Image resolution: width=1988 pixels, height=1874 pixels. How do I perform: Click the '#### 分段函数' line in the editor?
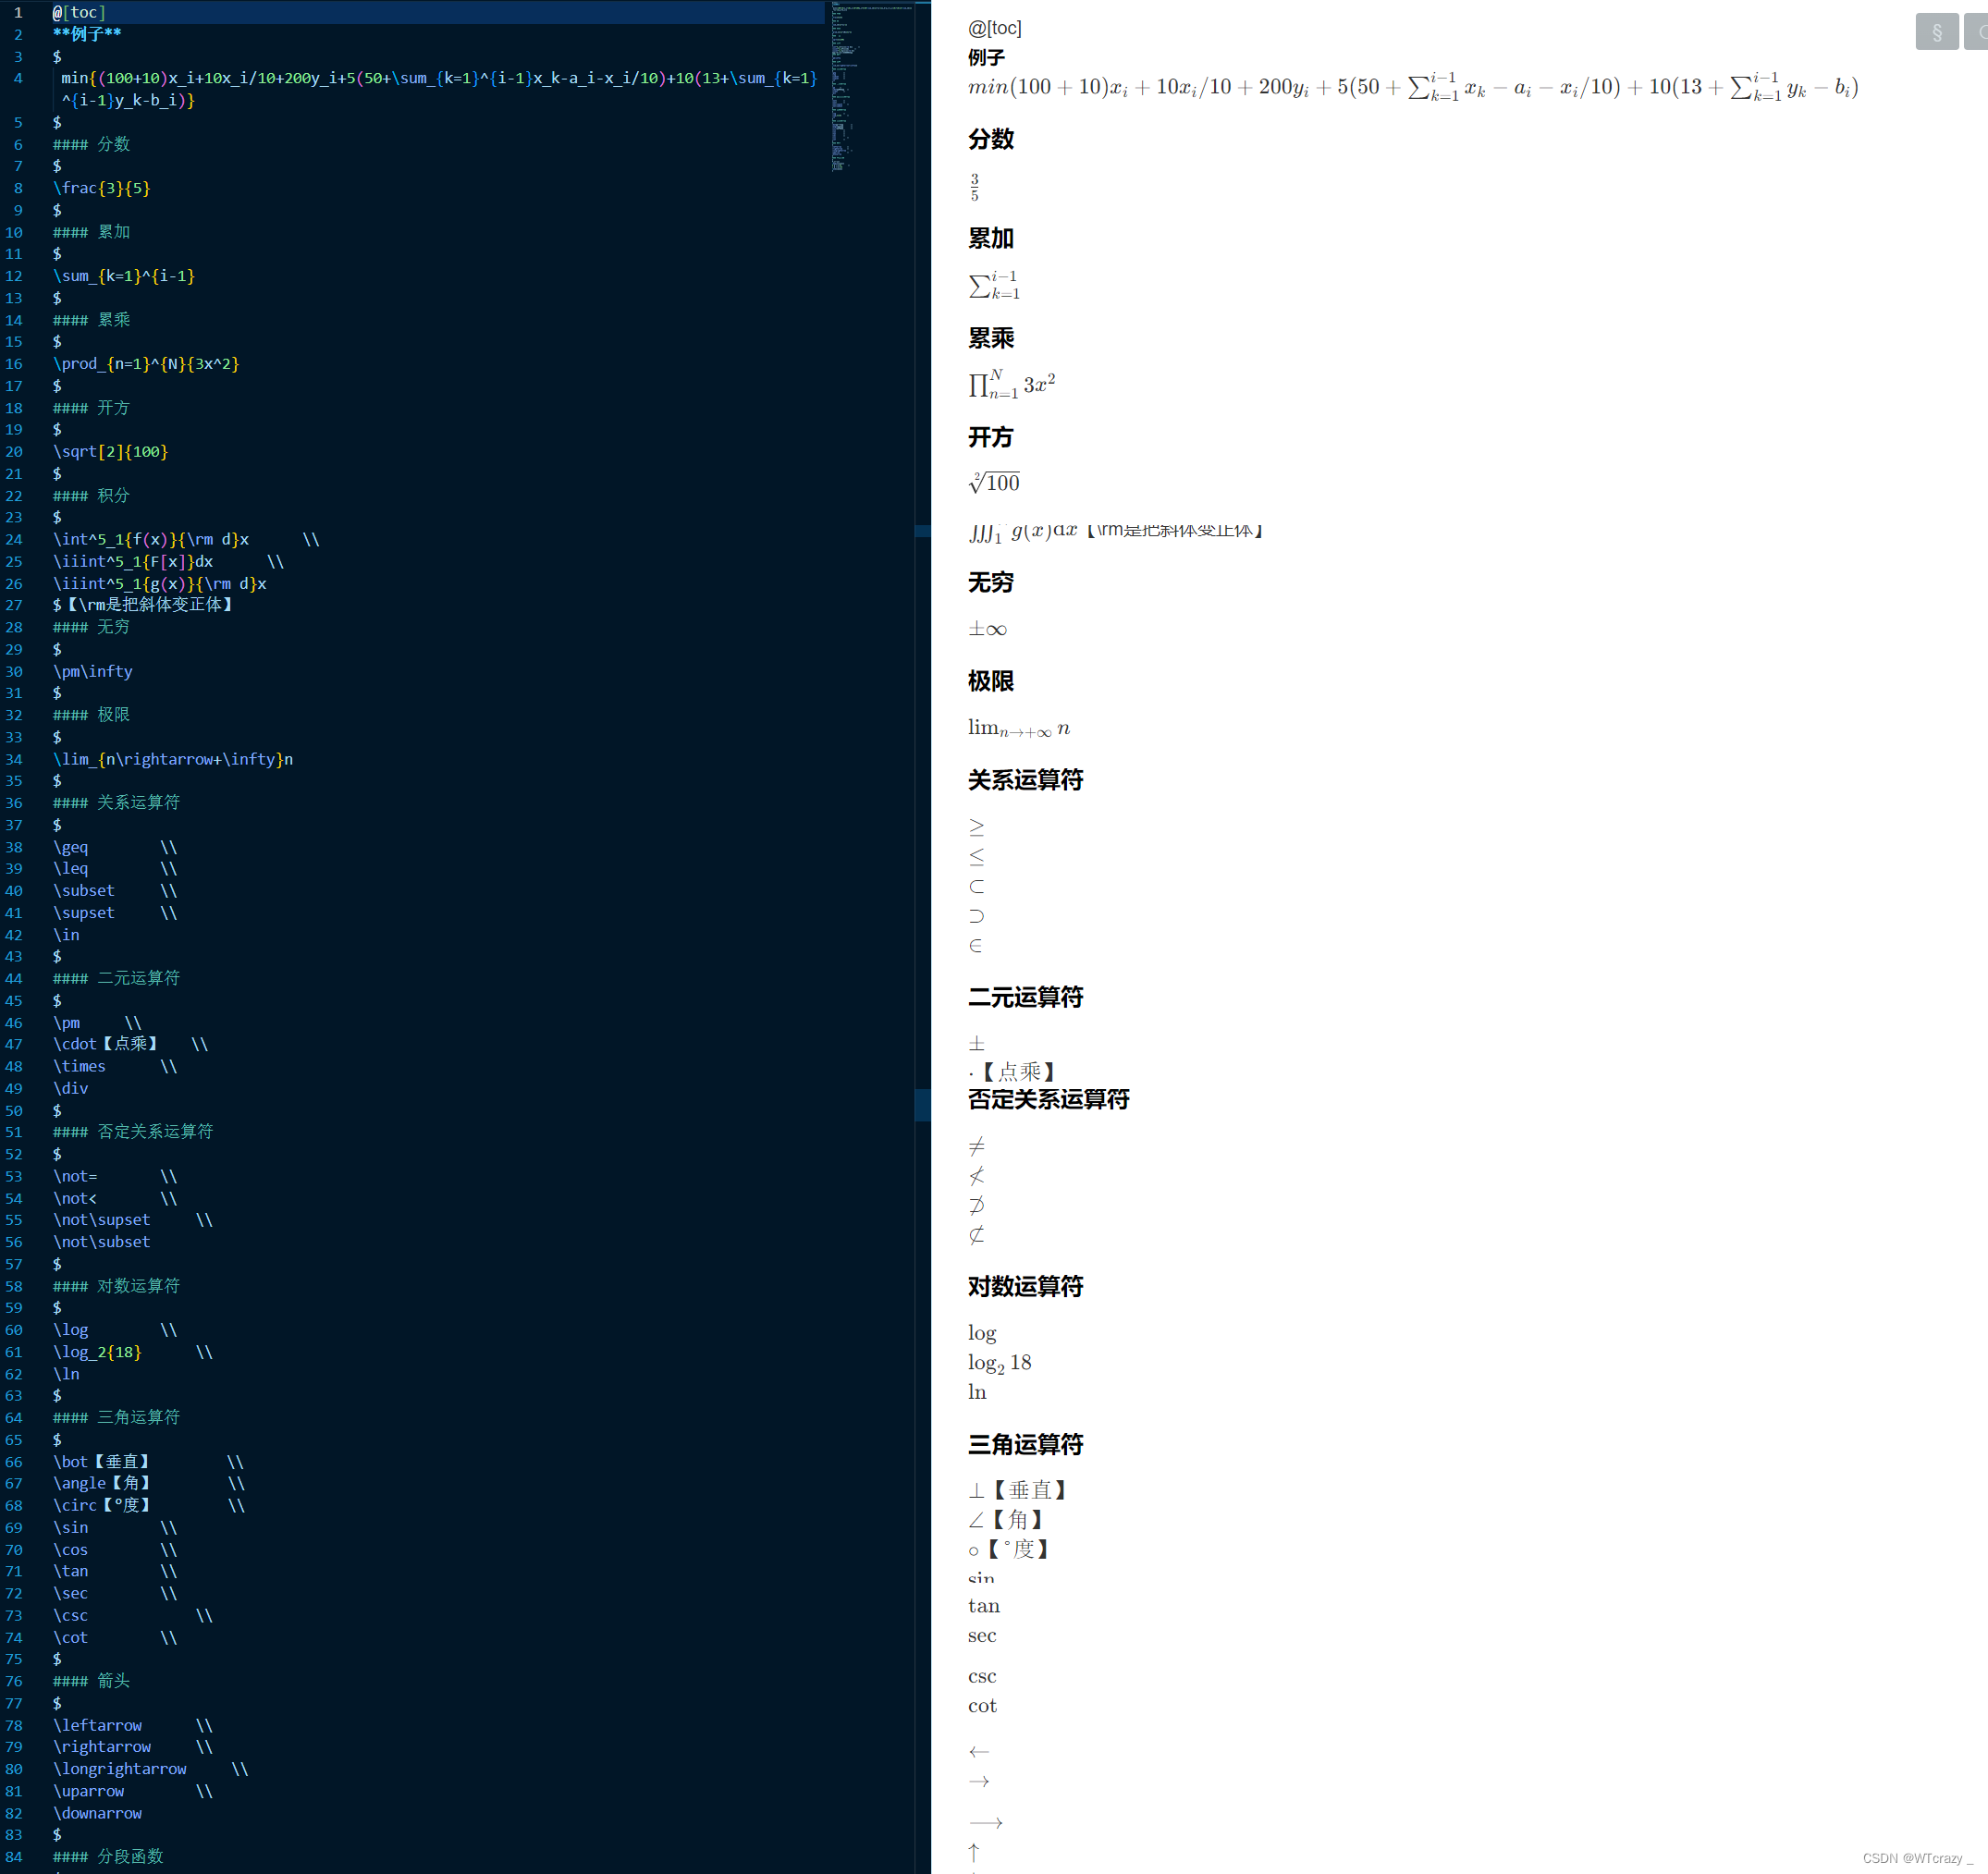coord(108,1857)
